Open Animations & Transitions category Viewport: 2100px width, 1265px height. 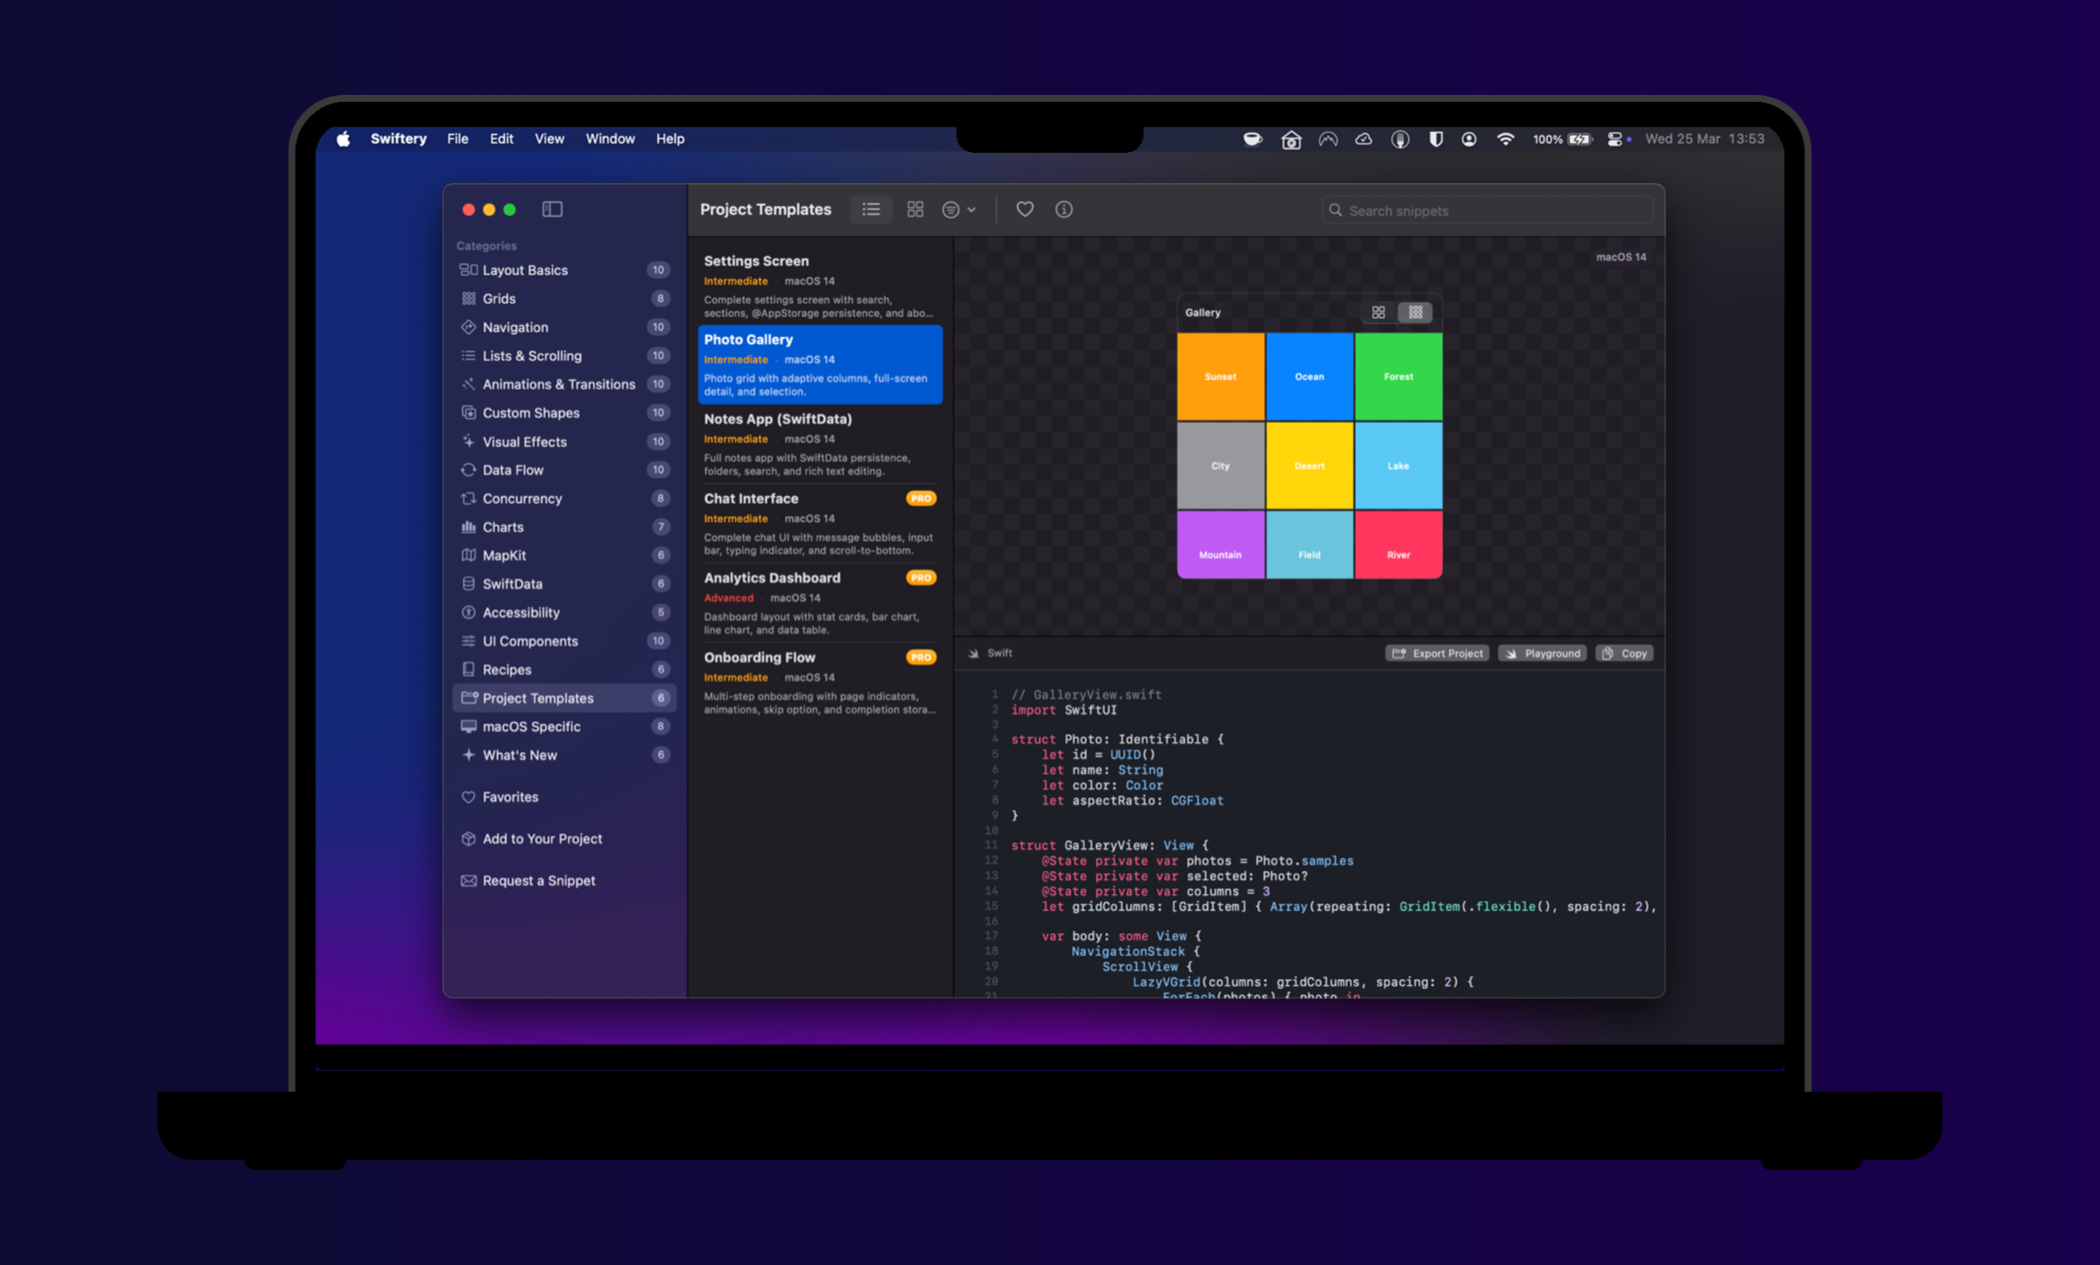click(x=564, y=384)
